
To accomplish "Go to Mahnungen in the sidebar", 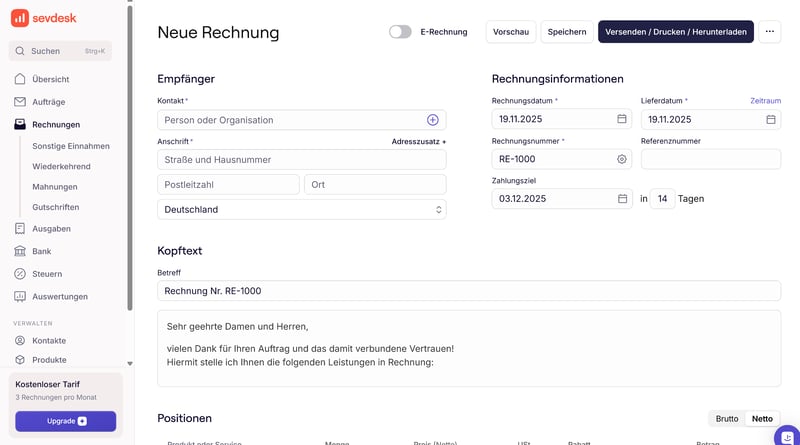I will click(55, 187).
